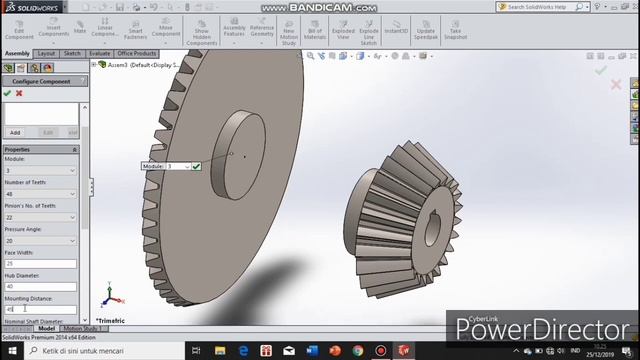The height and width of the screenshot is (360, 640).
Task: Open Configure Component help question mark
Action: pyautogui.click(x=82, y=81)
